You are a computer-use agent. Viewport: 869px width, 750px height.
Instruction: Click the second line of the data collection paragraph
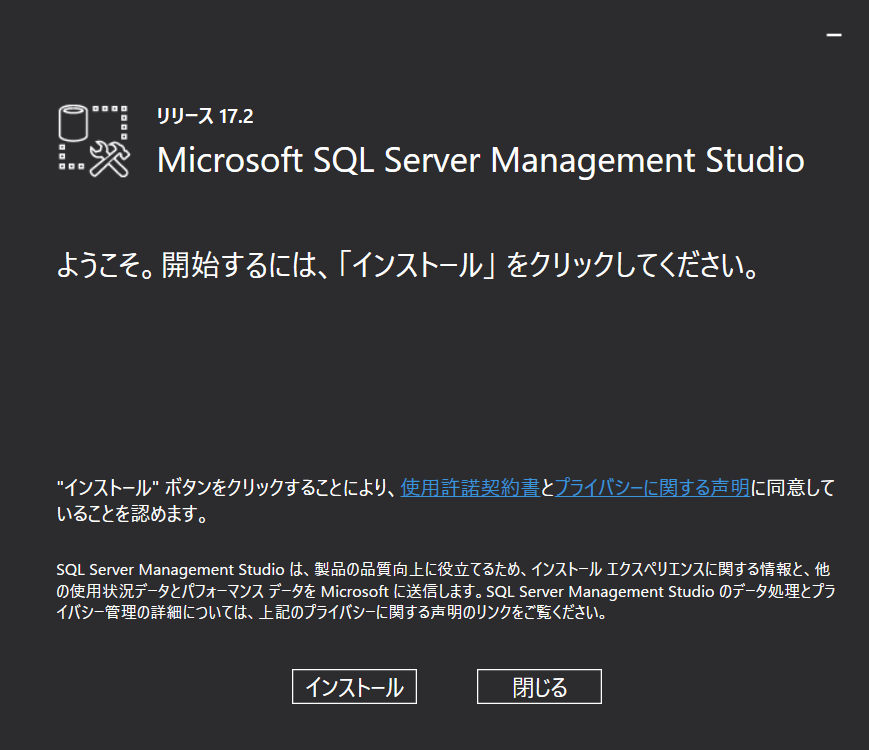coord(446,591)
